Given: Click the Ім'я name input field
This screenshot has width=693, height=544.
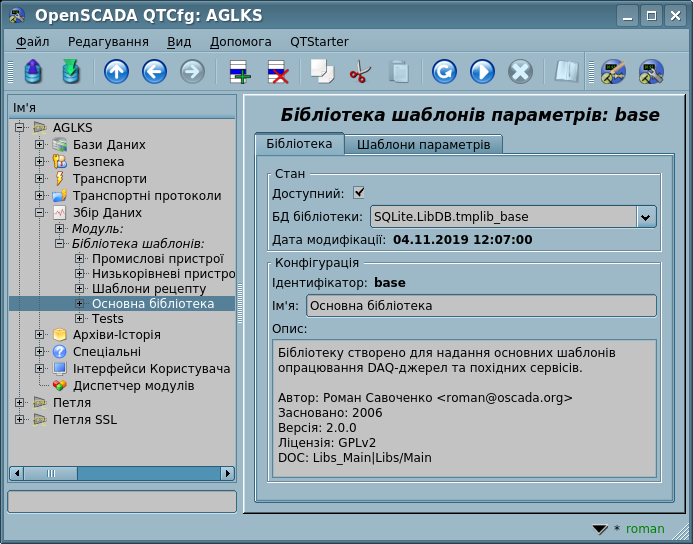Looking at the screenshot, I should point(481,306).
